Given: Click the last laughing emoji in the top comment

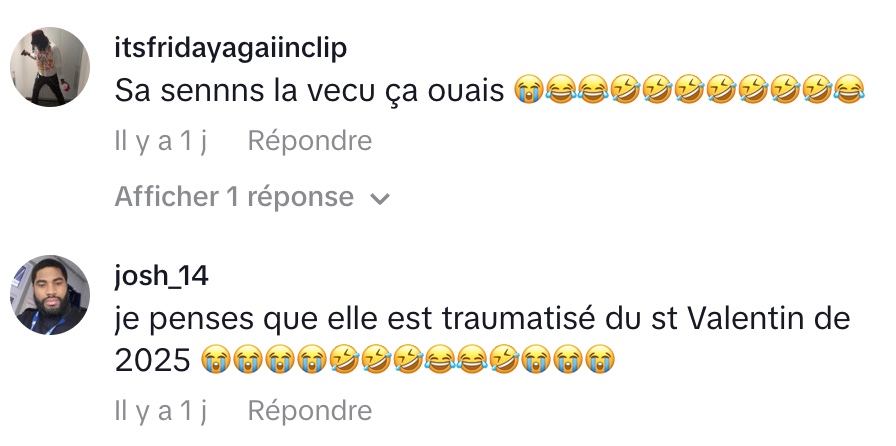Looking at the screenshot, I should (850, 90).
